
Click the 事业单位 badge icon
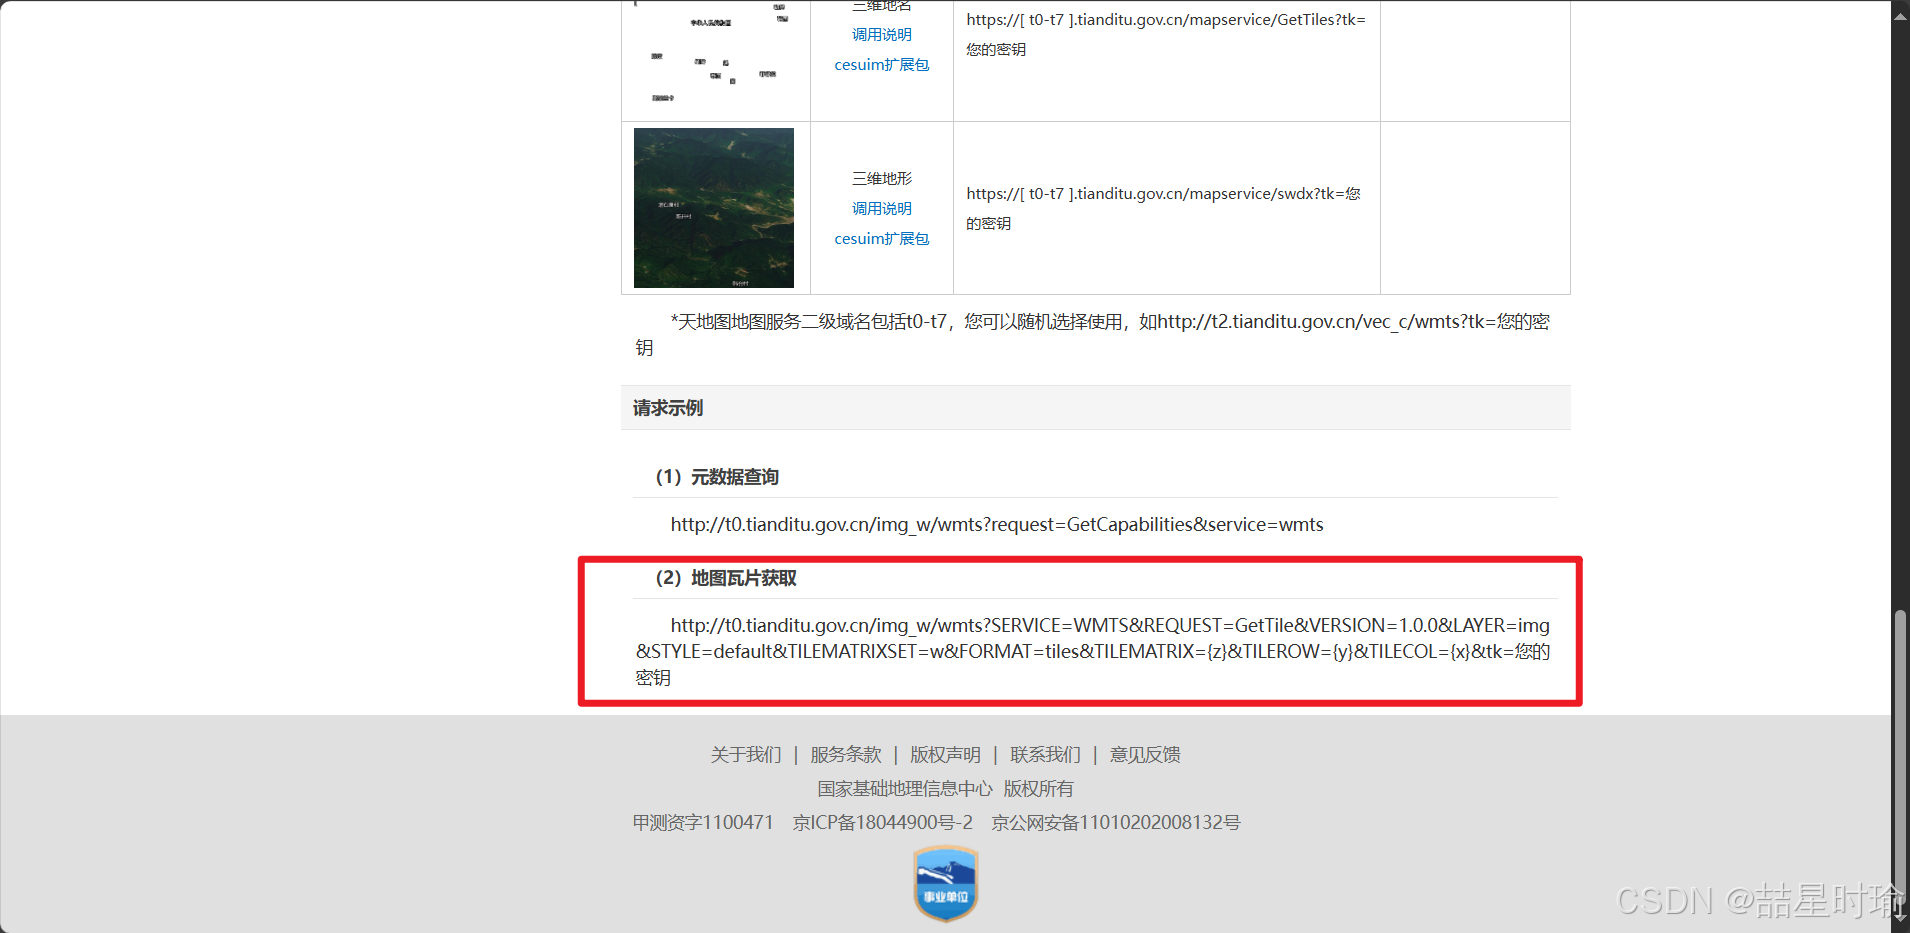945,884
